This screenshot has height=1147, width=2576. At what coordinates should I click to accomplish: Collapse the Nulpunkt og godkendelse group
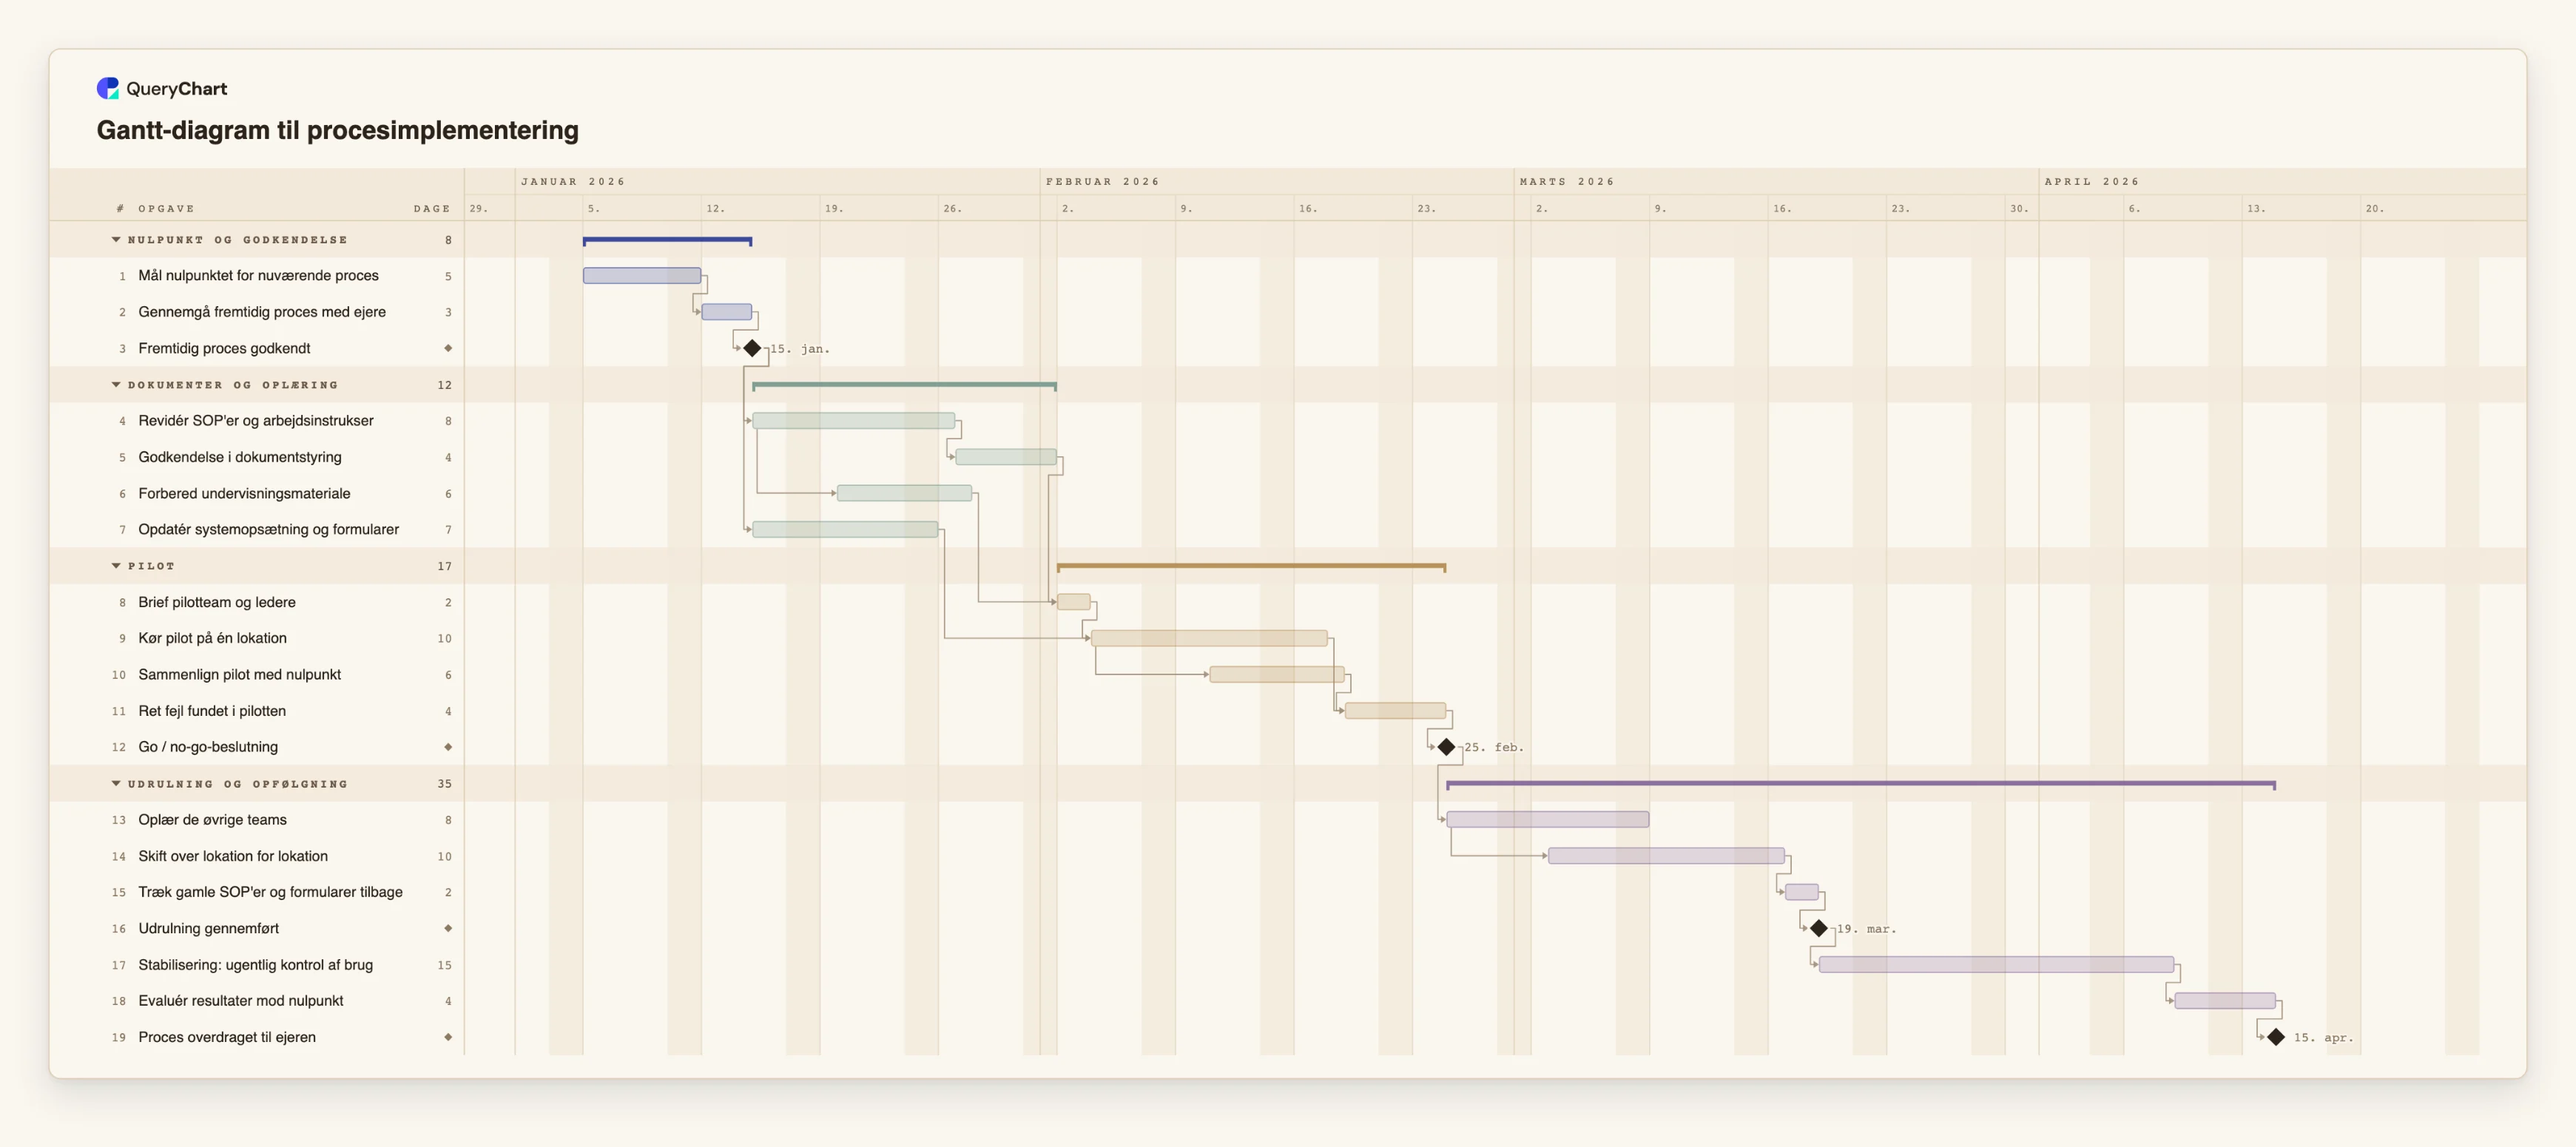point(116,240)
